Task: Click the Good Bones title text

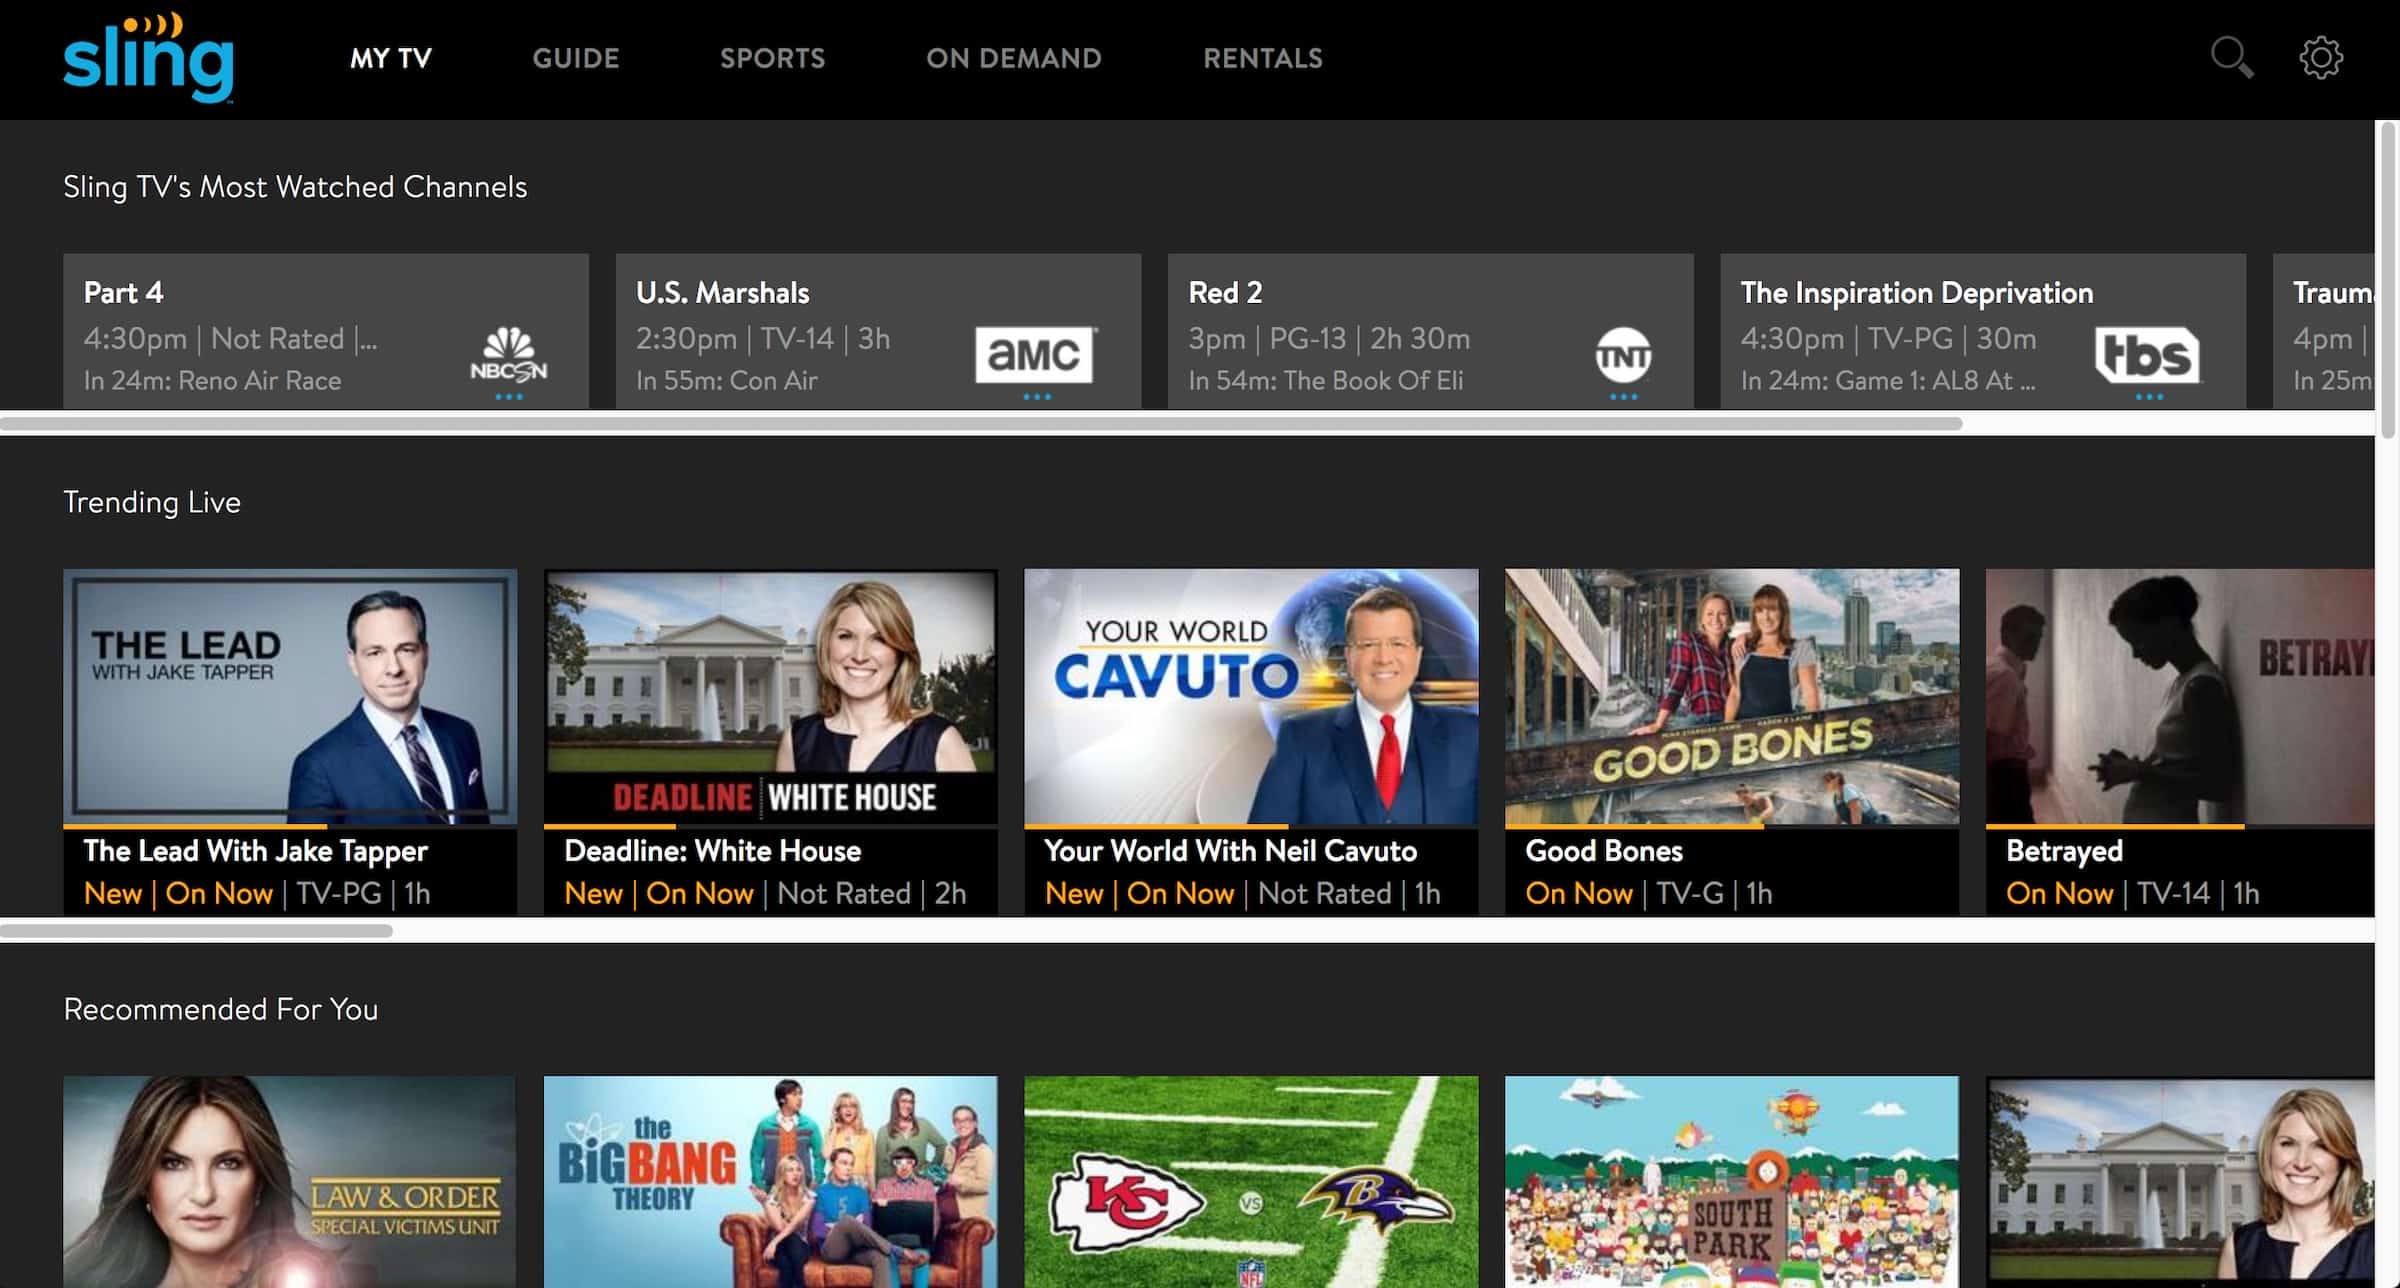Action: (1604, 851)
